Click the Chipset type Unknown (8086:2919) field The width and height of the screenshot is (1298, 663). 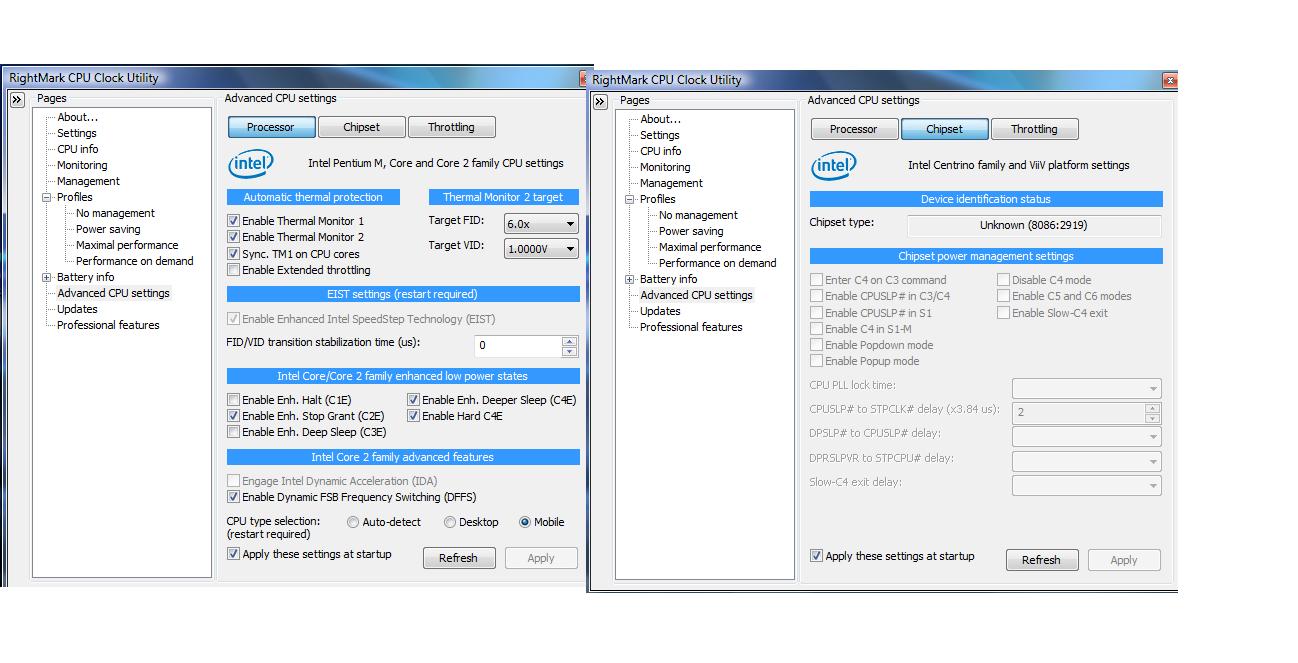[1034, 226]
